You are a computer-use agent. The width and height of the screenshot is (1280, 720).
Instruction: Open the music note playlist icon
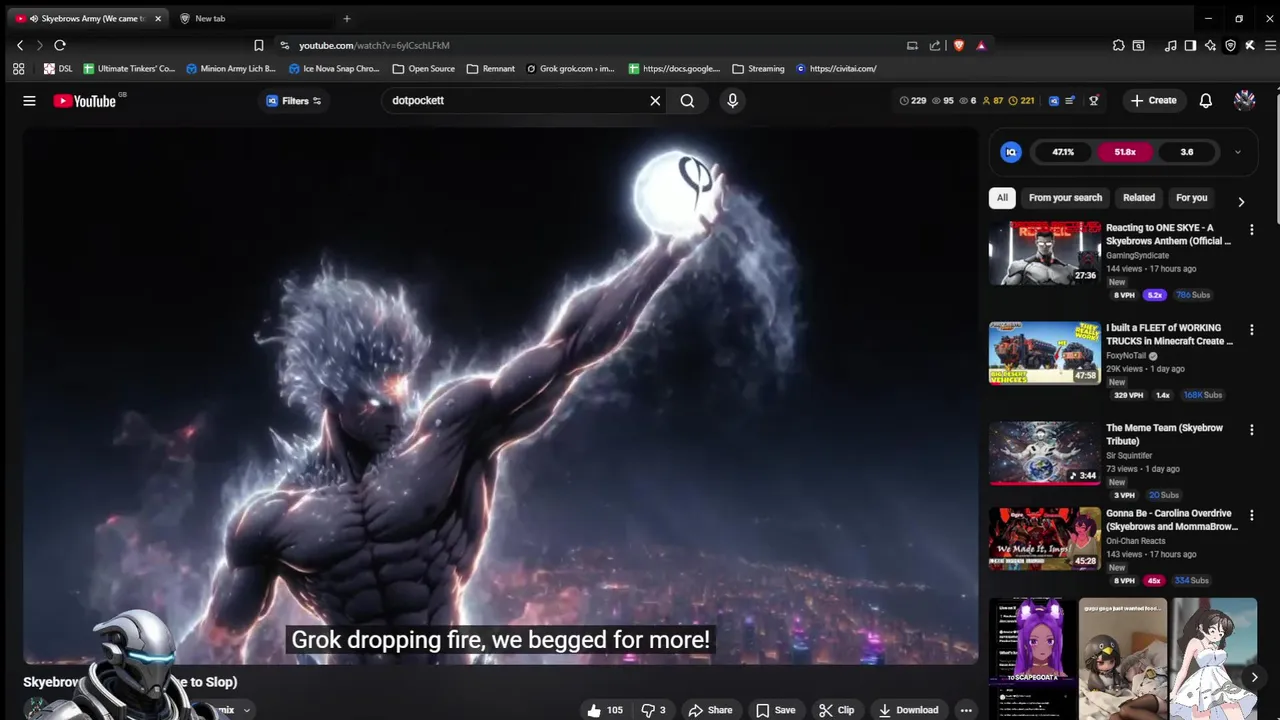click(1170, 45)
